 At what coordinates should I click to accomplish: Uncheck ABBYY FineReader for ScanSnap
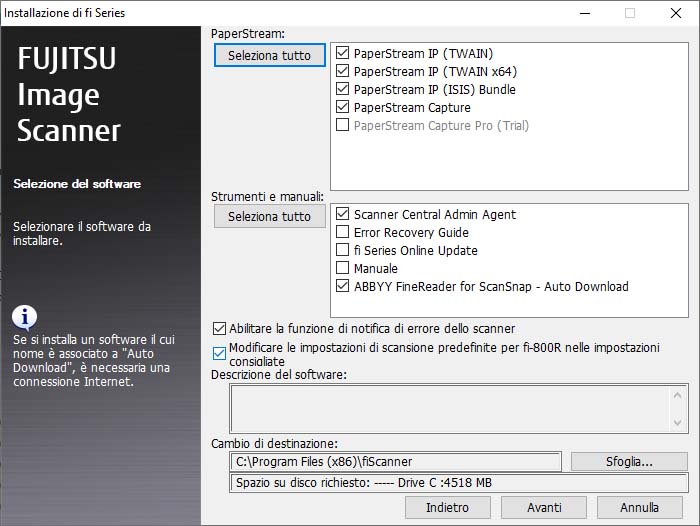coord(343,286)
